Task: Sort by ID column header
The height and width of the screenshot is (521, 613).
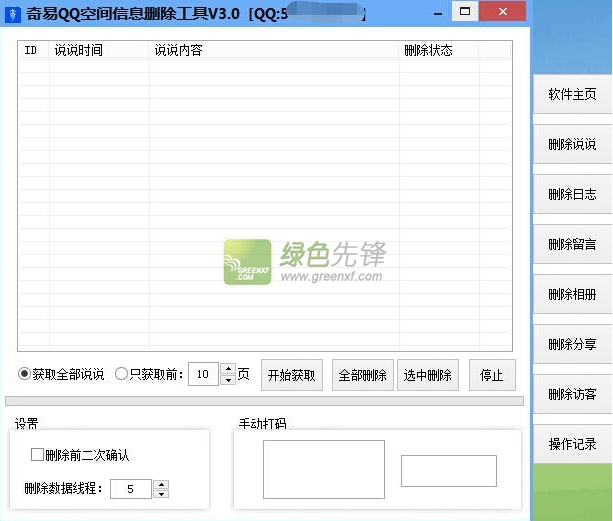Action: [x=34, y=50]
